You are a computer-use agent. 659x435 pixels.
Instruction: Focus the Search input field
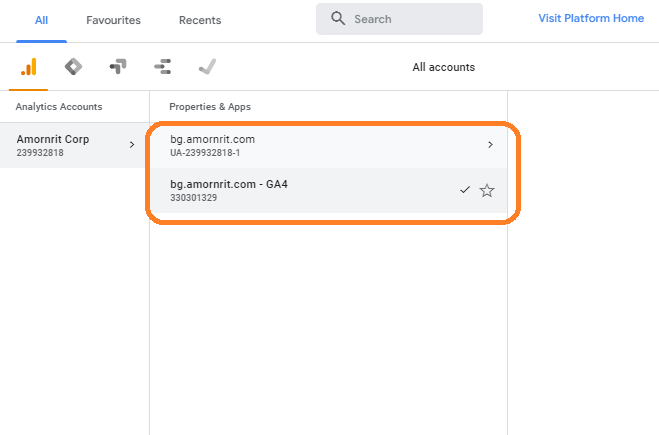click(410, 19)
